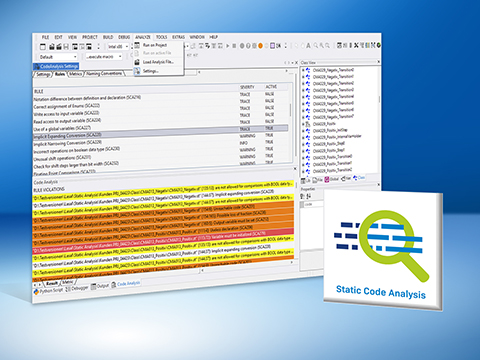Screen dimensions: 480x360
Task: Open the BUILD menu
Action: pyautogui.click(x=108, y=37)
